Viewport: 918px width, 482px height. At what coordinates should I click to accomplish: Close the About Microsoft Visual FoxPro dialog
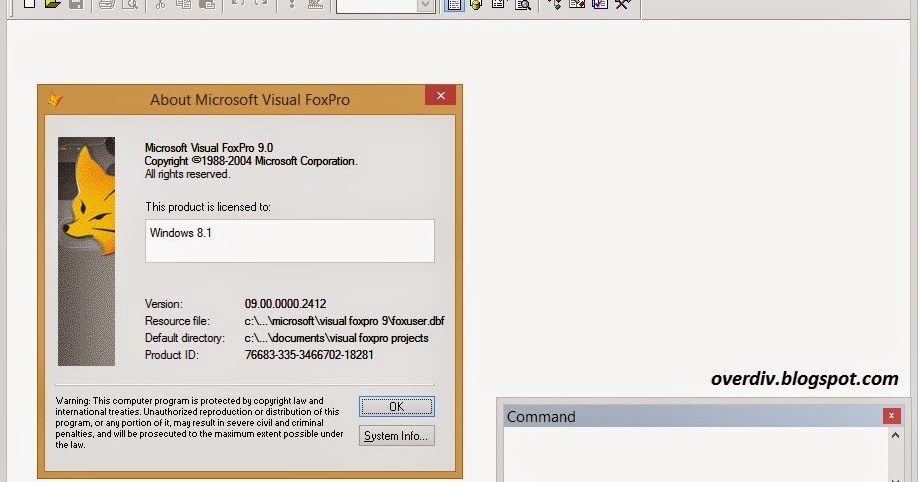point(441,95)
